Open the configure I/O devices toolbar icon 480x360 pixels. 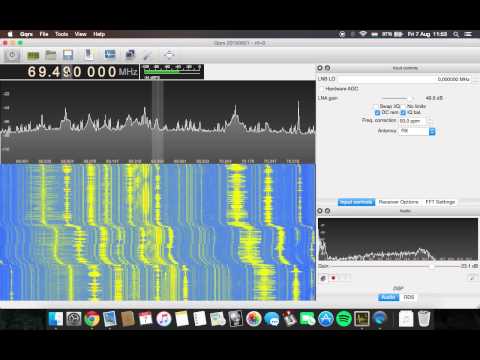click(x=33, y=55)
